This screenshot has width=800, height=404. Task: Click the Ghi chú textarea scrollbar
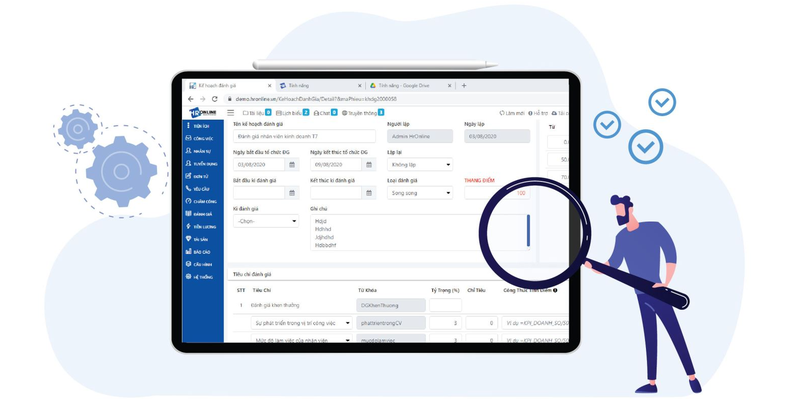pos(528,231)
